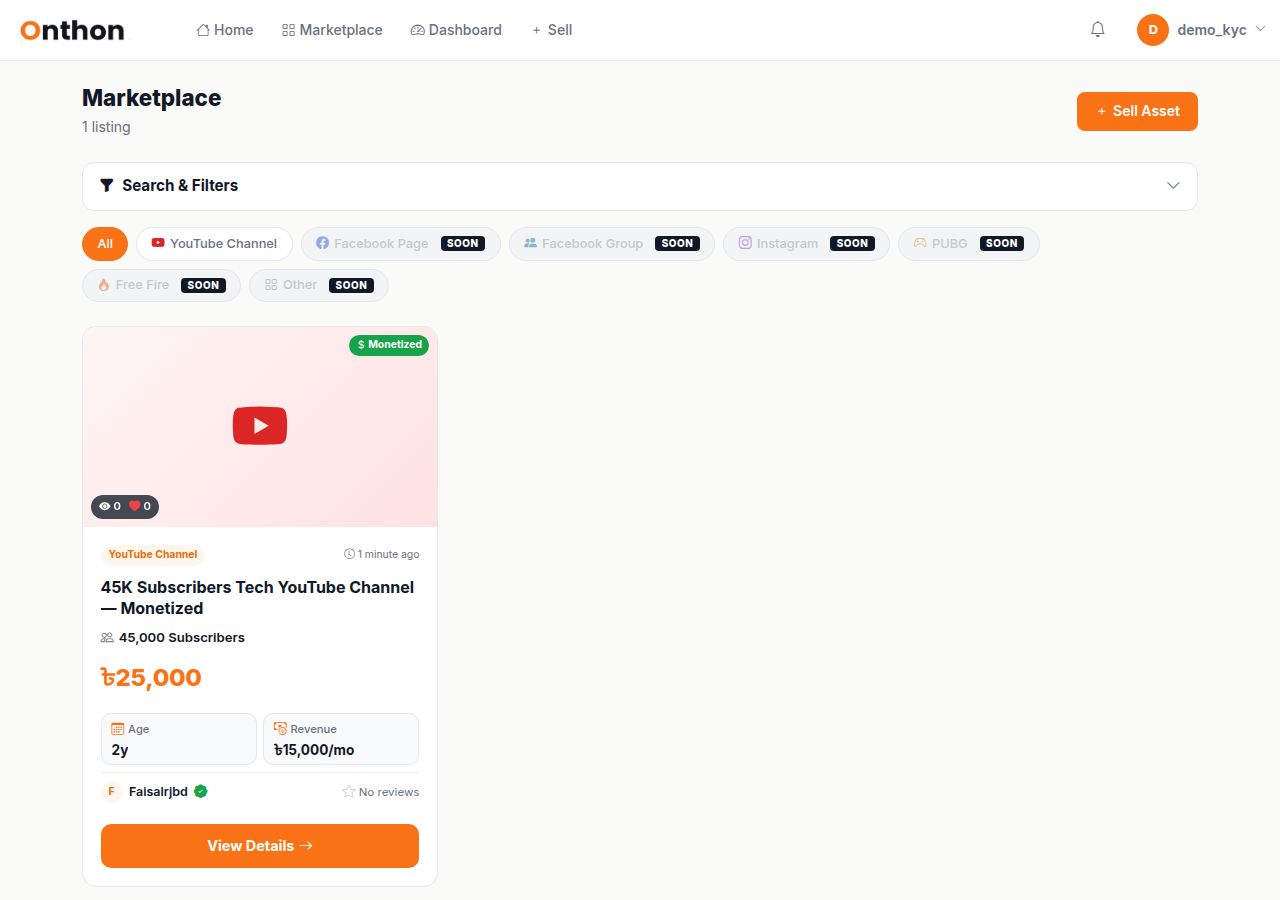Expand the Search & Filters panel chevron
The height and width of the screenshot is (900, 1280).
[1173, 186]
